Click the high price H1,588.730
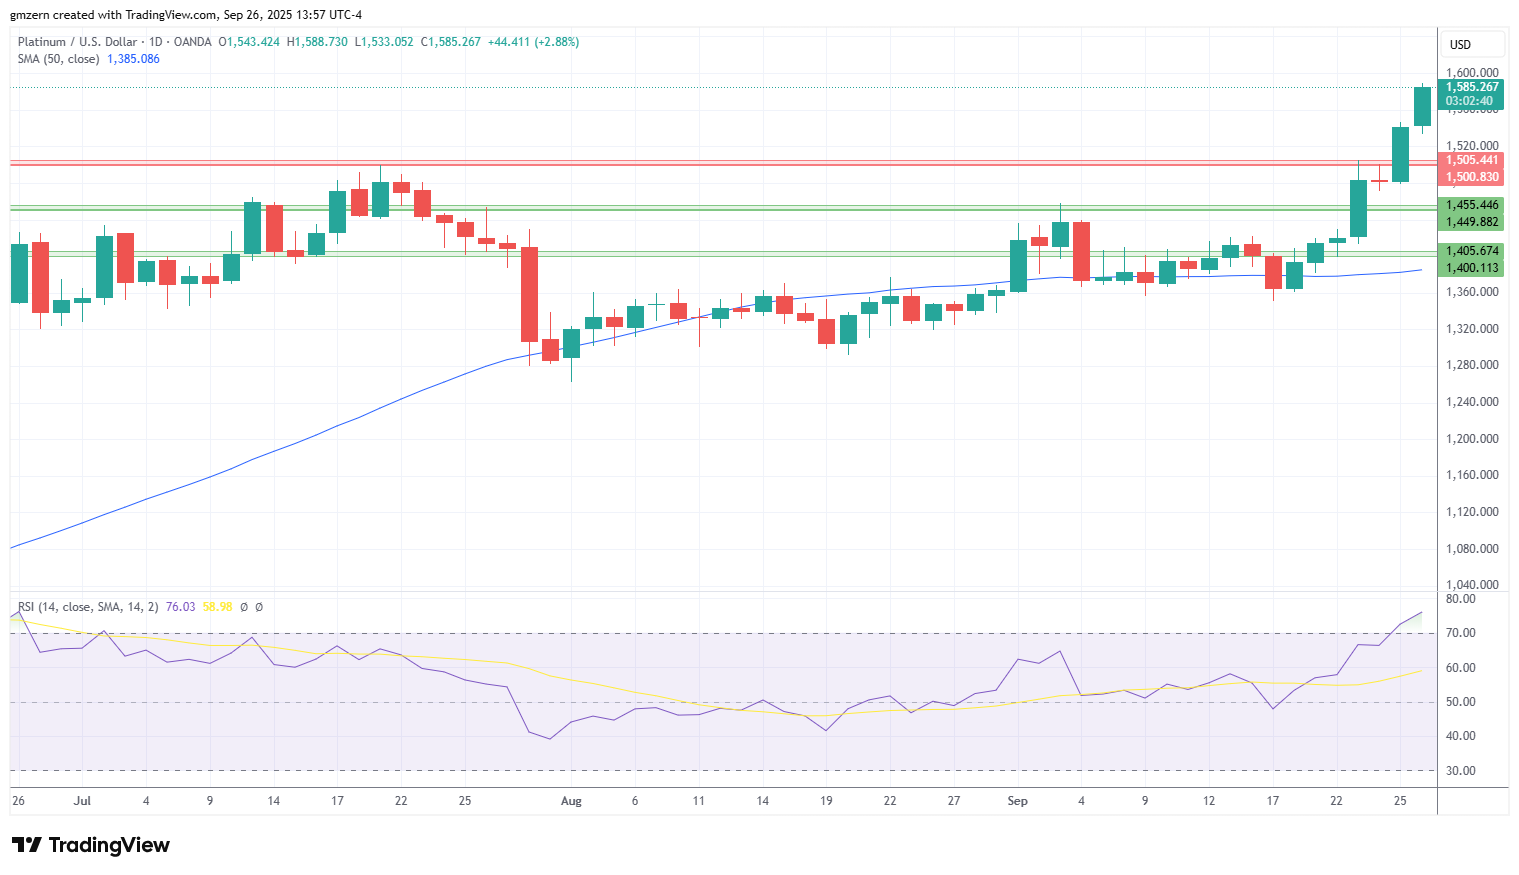Image resolution: width=1519 pixels, height=875 pixels. click(317, 42)
